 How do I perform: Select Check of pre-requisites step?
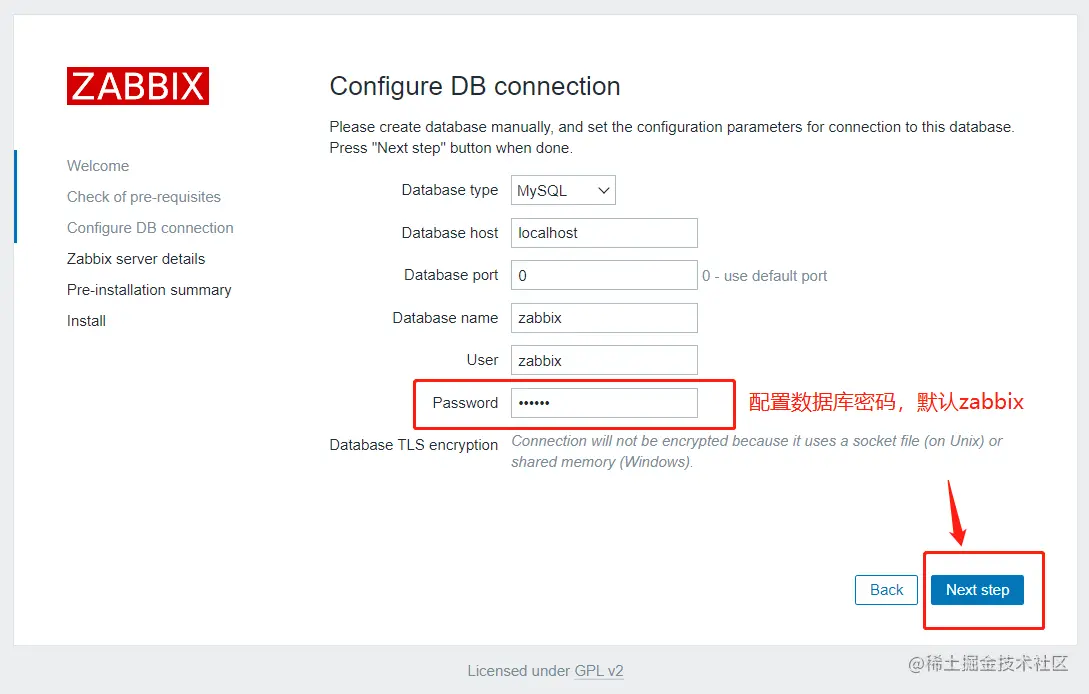click(144, 197)
